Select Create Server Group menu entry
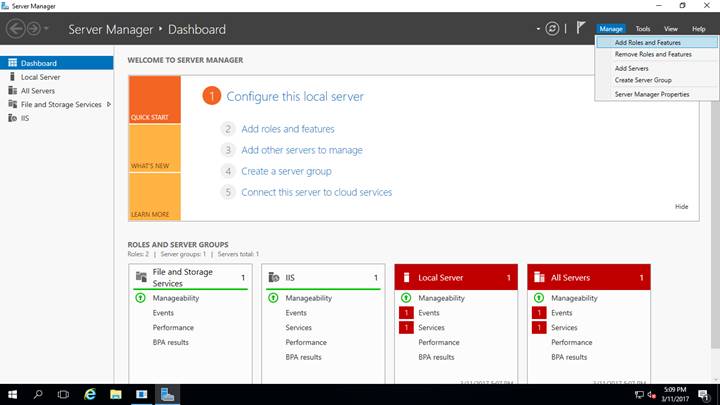 tap(657, 80)
